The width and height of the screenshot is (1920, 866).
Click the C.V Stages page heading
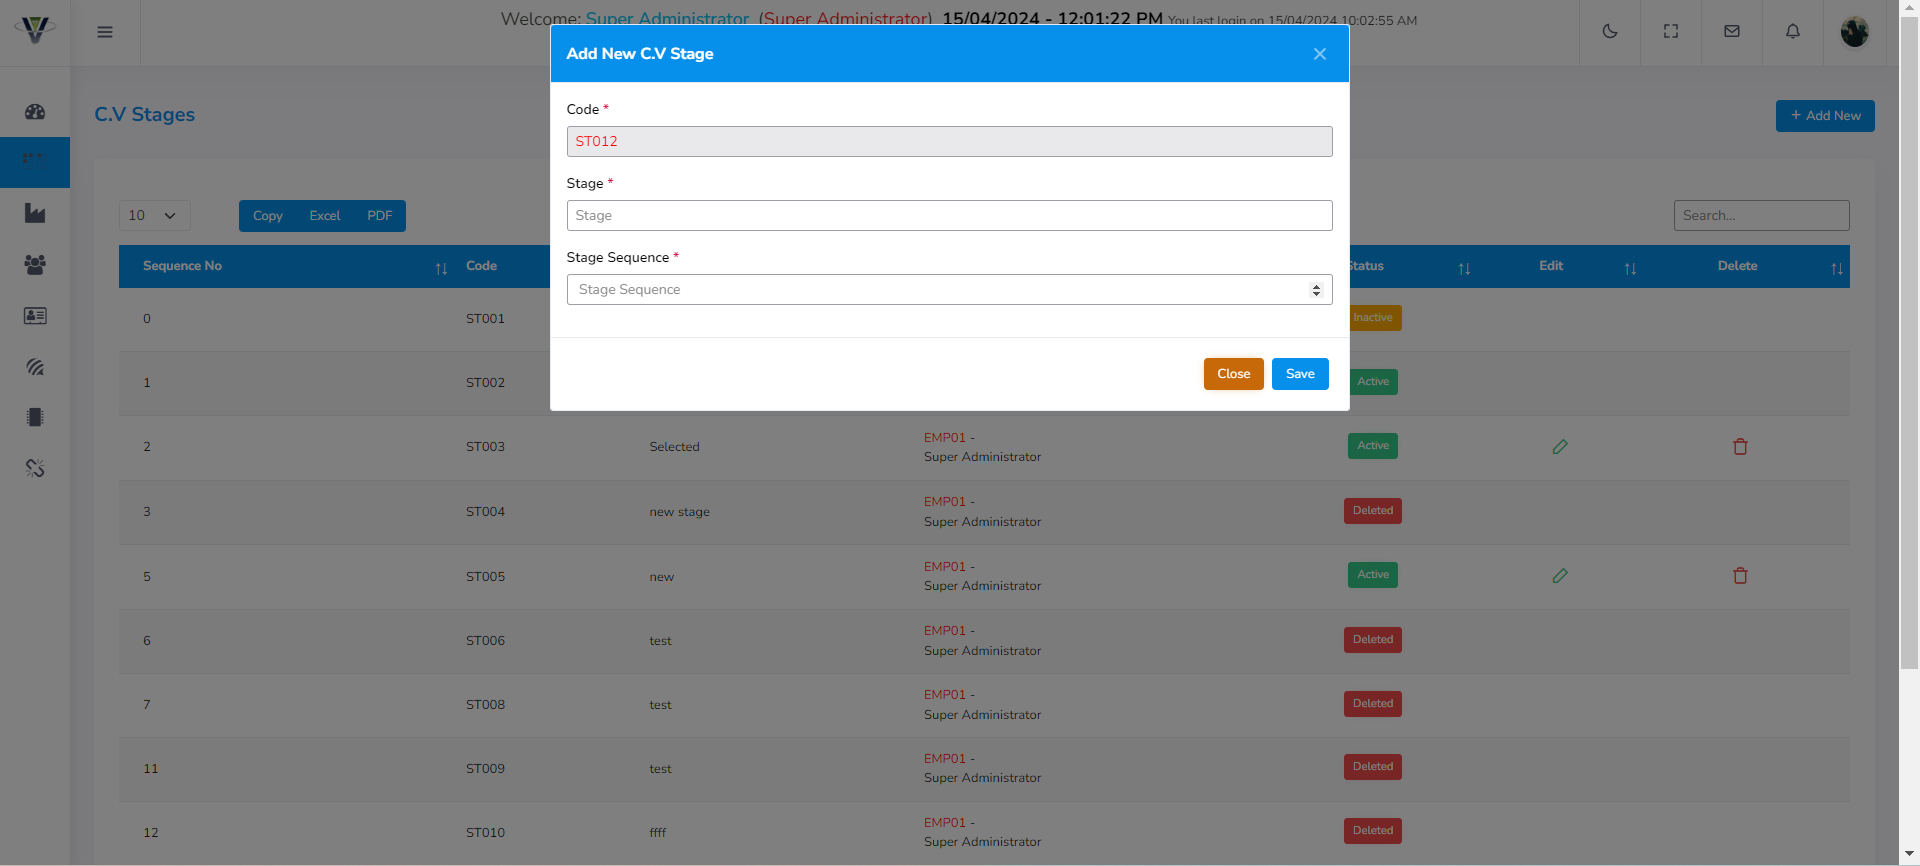[145, 115]
